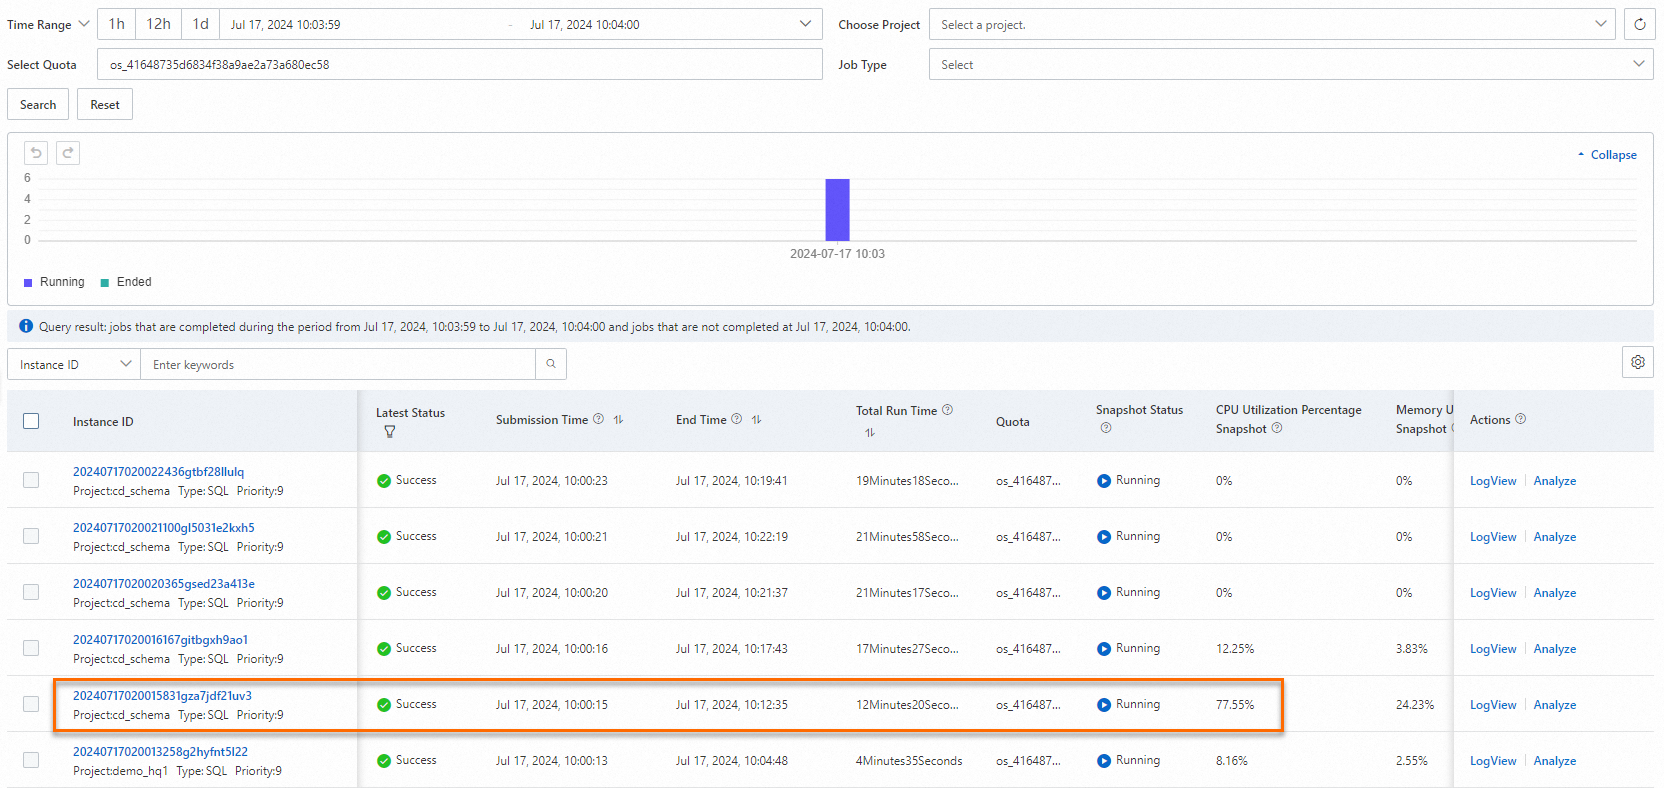Image resolution: width=1664 pixels, height=788 pixels.
Task: Open table column settings gear icon
Action: [1637, 362]
